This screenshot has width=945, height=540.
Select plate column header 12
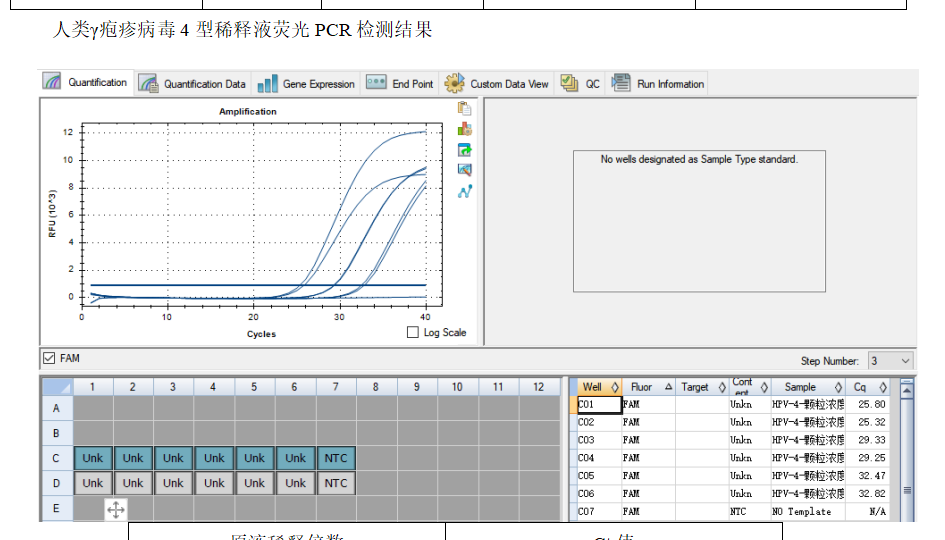click(x=539, y=387)
